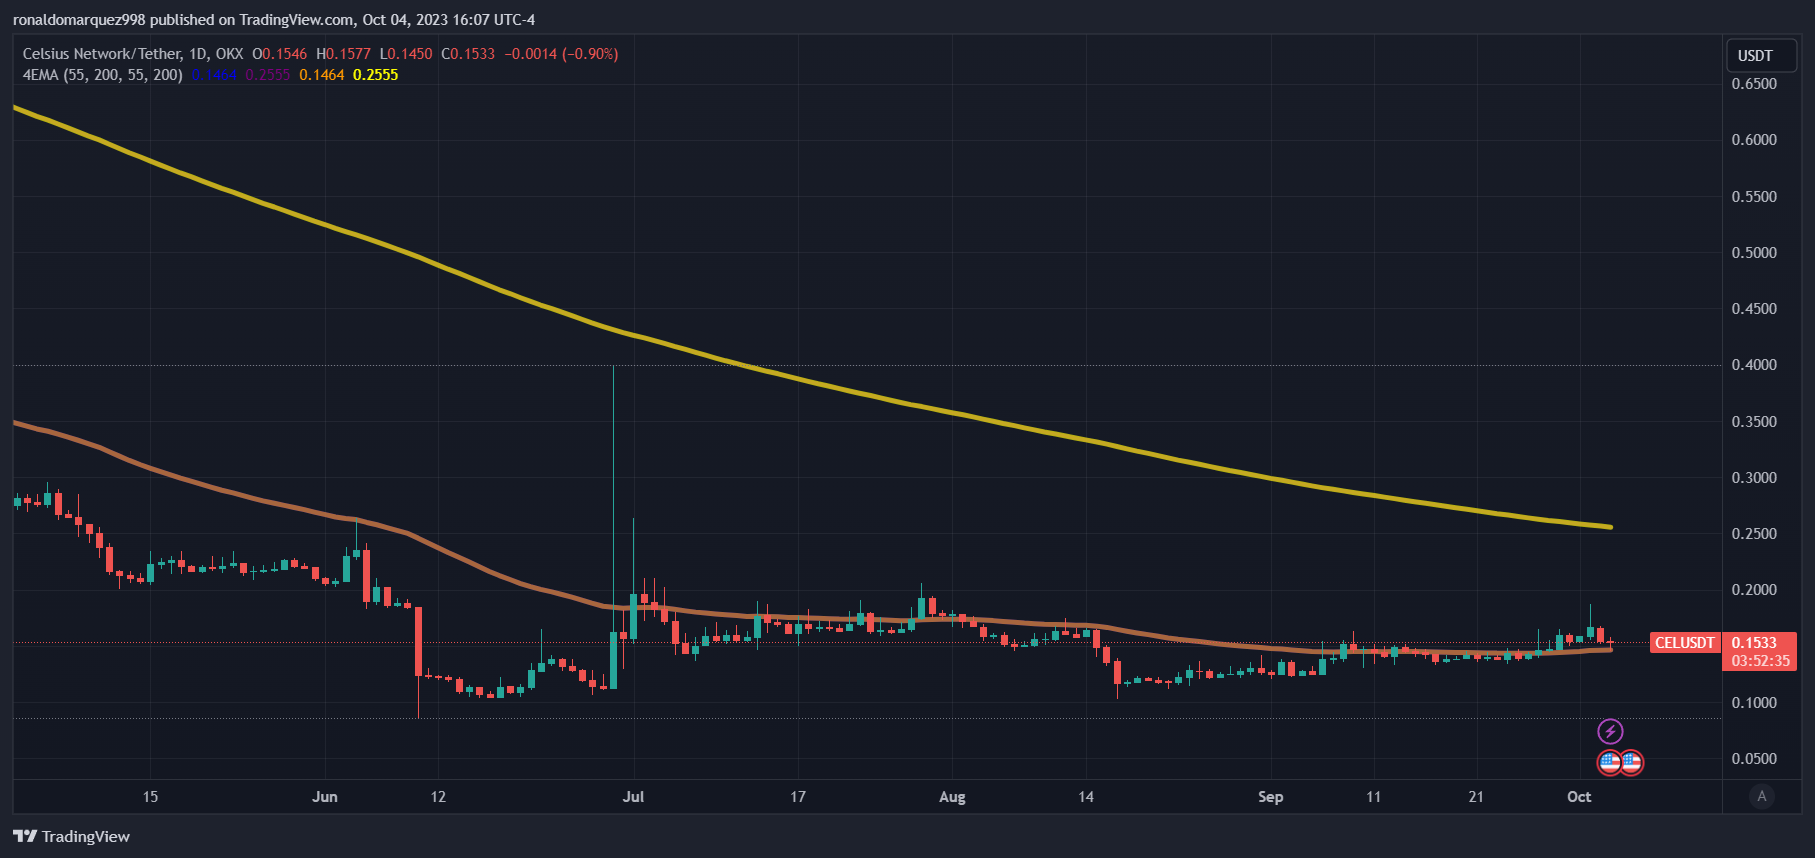Viewport: 1815px width, 858px height.
Task: Open the purple lightning event icon
Action: (x=1610, y=731)
